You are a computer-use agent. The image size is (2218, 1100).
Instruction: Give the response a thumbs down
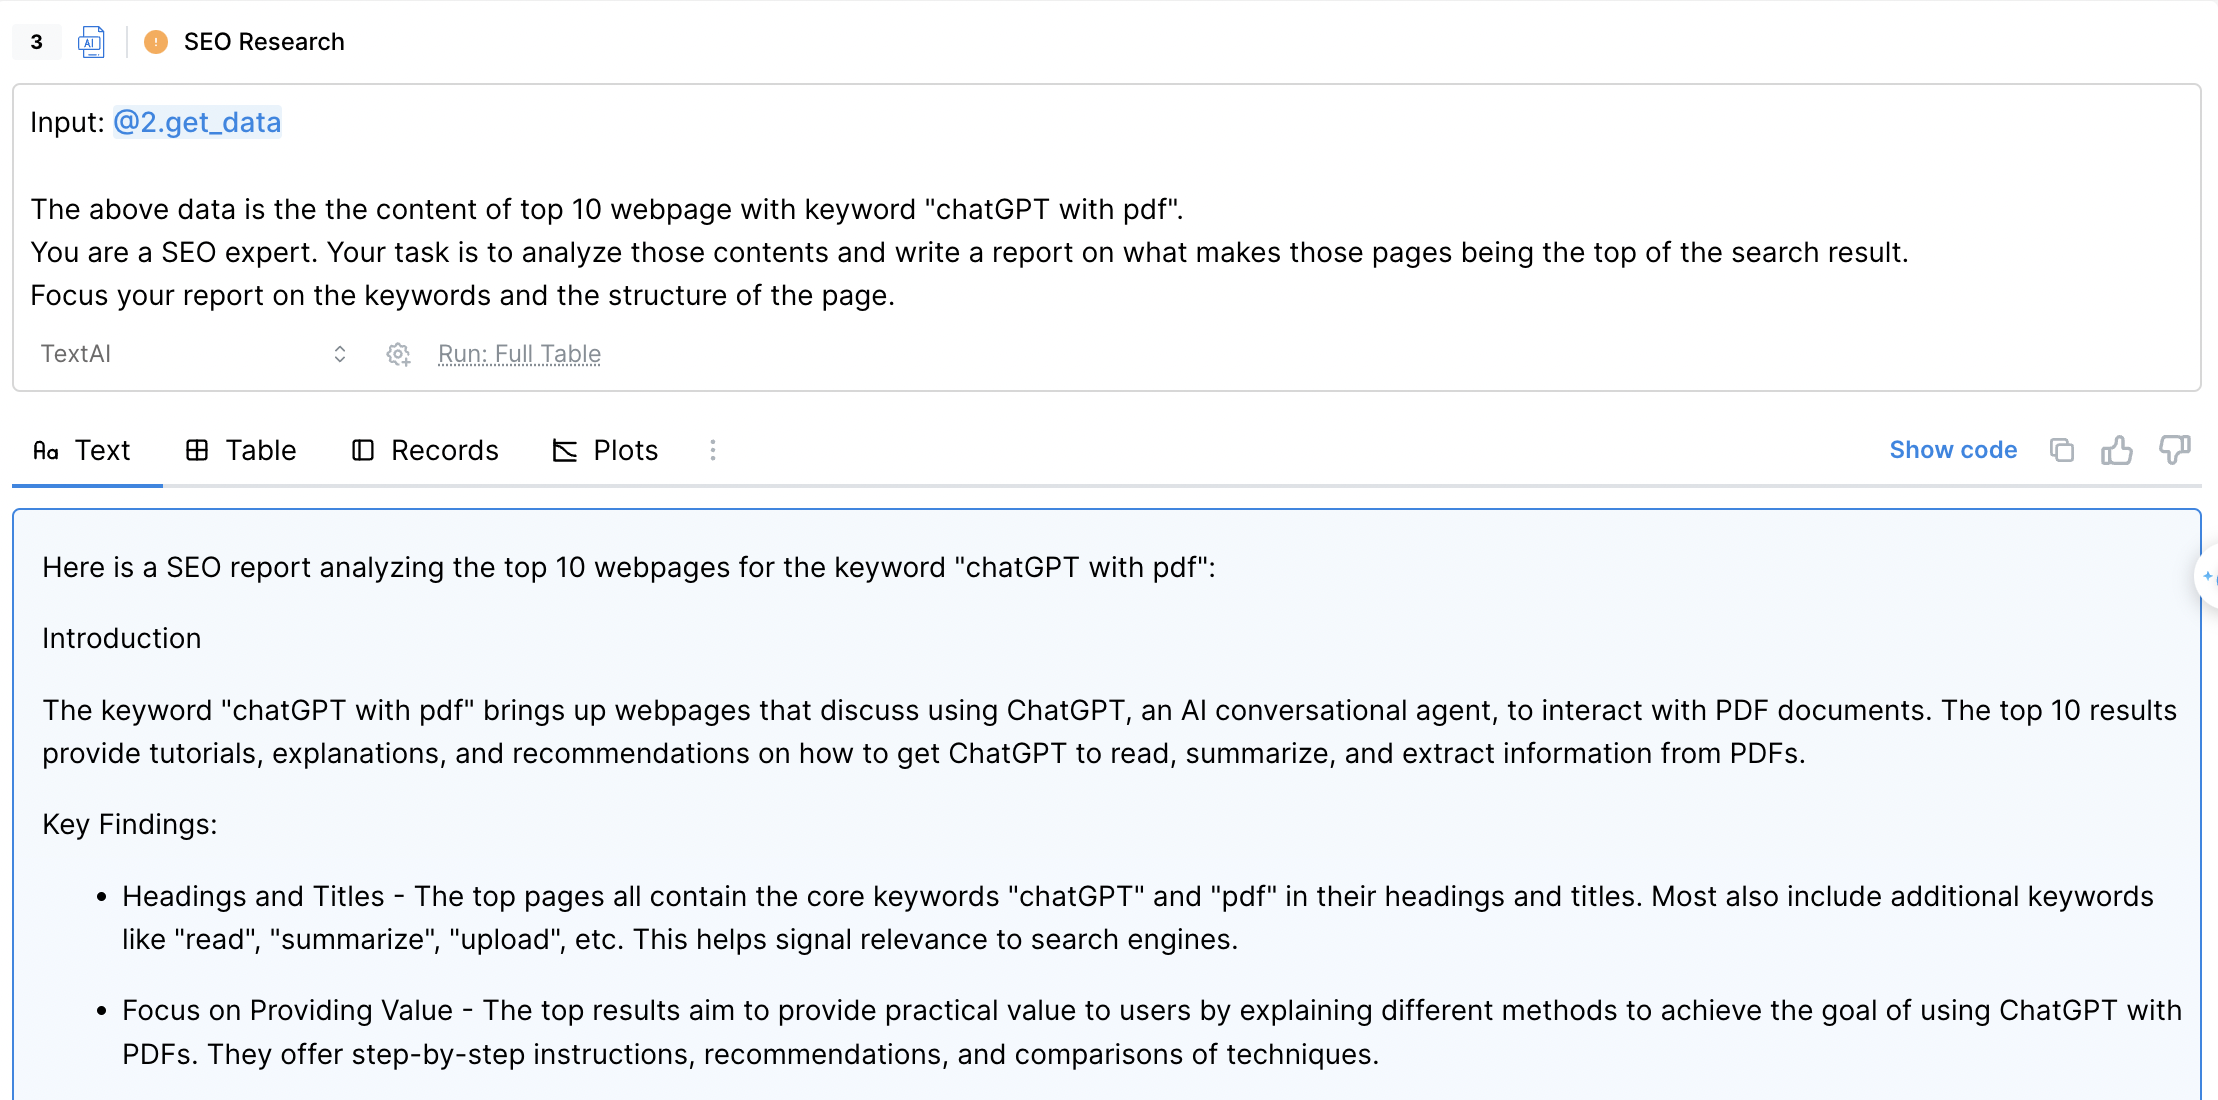[2174, 450]
